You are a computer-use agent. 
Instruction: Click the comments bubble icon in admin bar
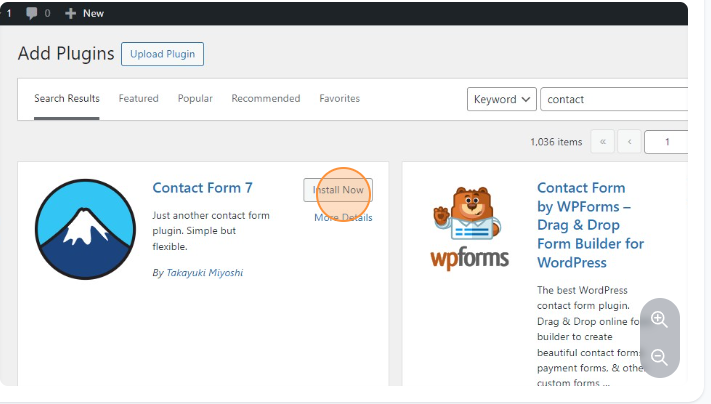[x=31, y=13]
